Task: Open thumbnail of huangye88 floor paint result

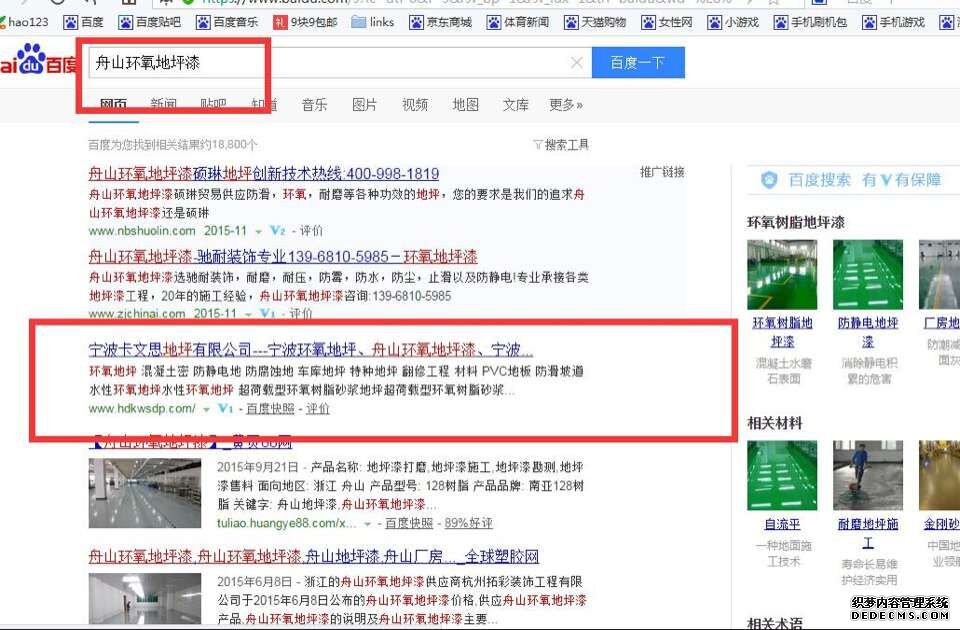Action: (145, 493)
